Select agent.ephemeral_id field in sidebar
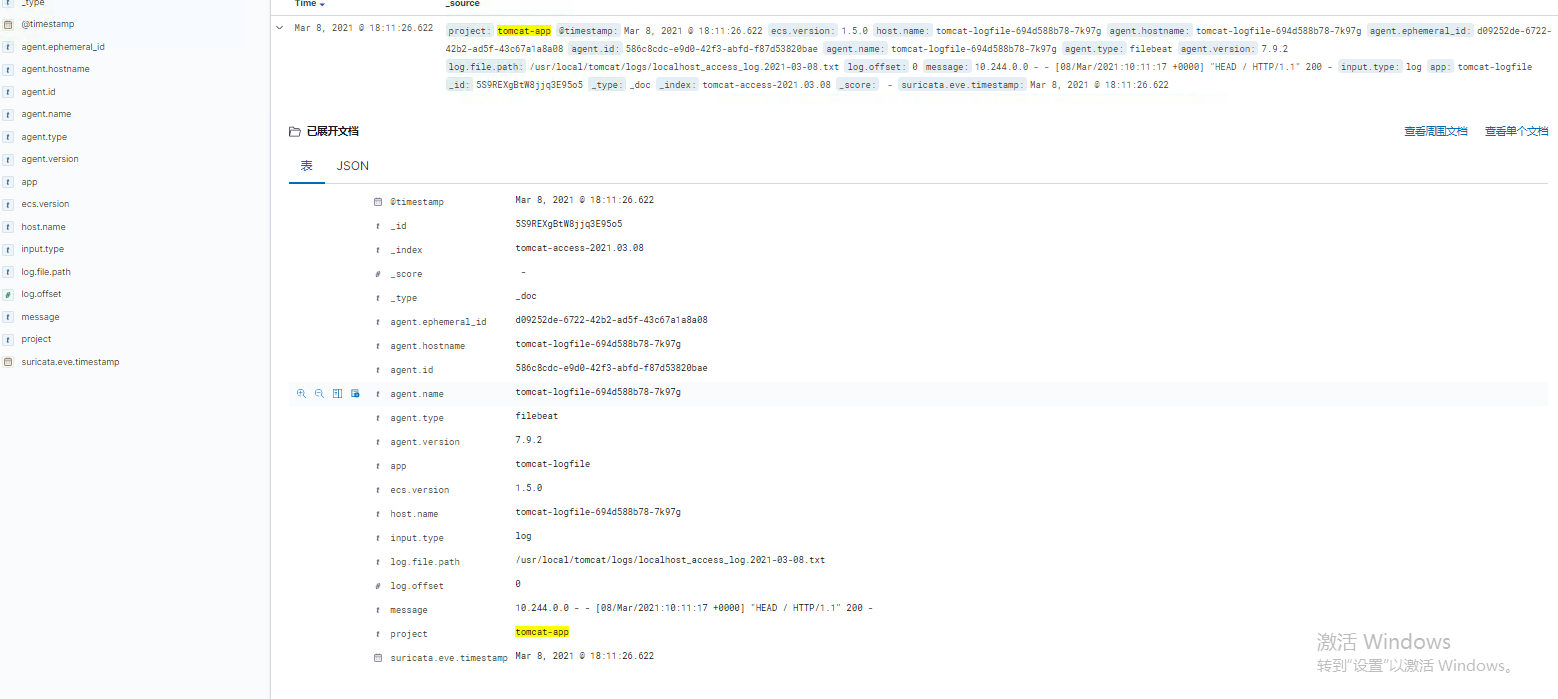The width and height of the screenshot is (1558, 699). (63, 47)
